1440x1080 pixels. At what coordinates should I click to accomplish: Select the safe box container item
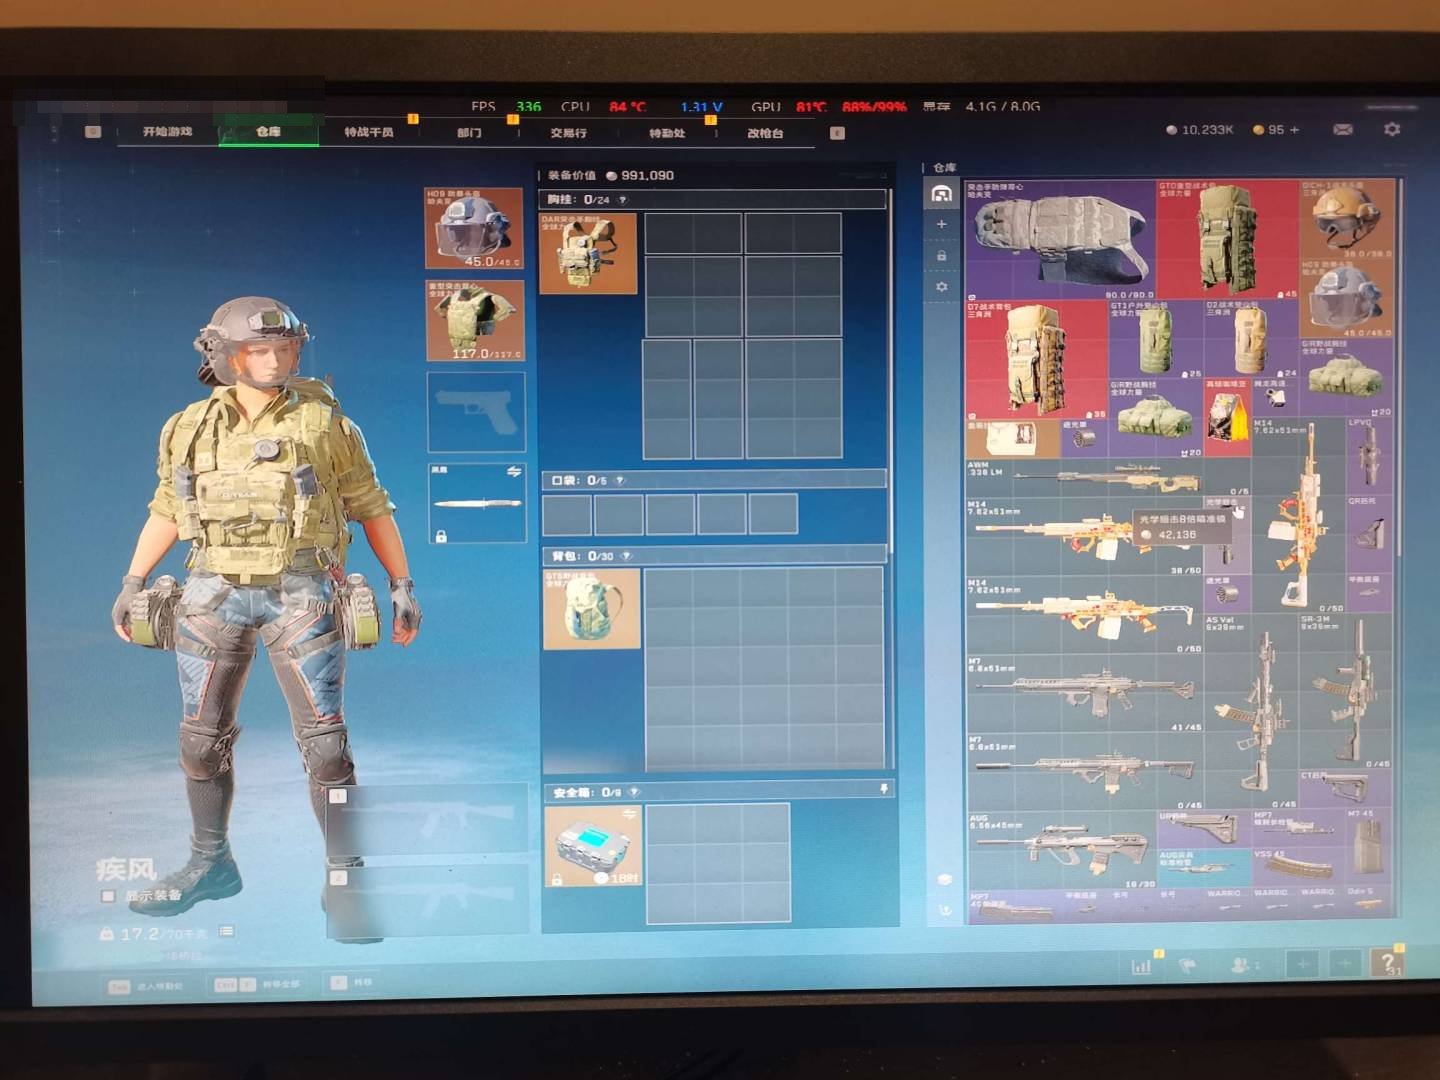point(594,846)
